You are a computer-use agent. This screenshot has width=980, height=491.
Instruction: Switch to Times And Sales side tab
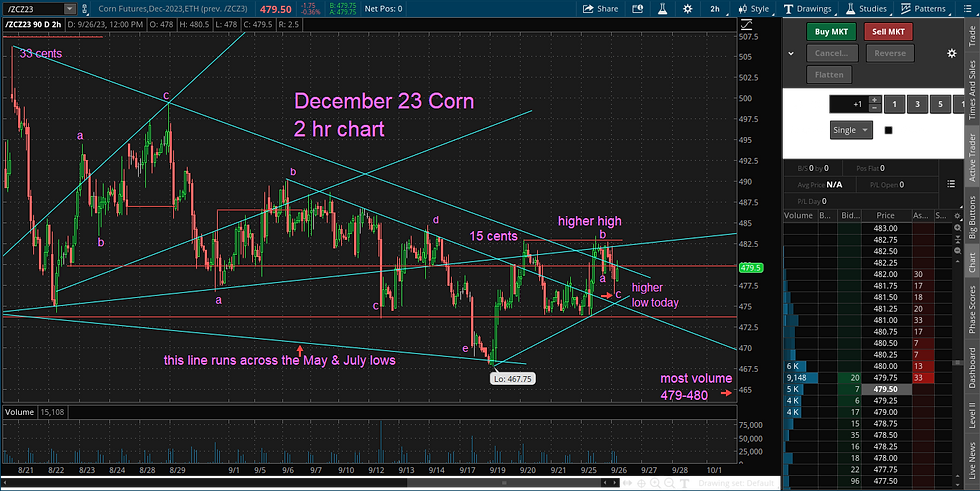click(x=972, y=91)
